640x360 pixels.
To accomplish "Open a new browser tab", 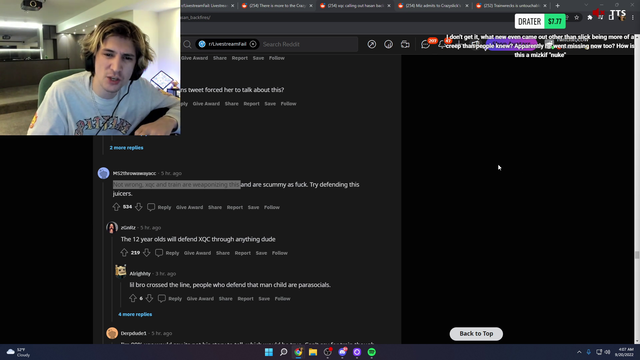I will pyautogui.click(x=558, y=6).
